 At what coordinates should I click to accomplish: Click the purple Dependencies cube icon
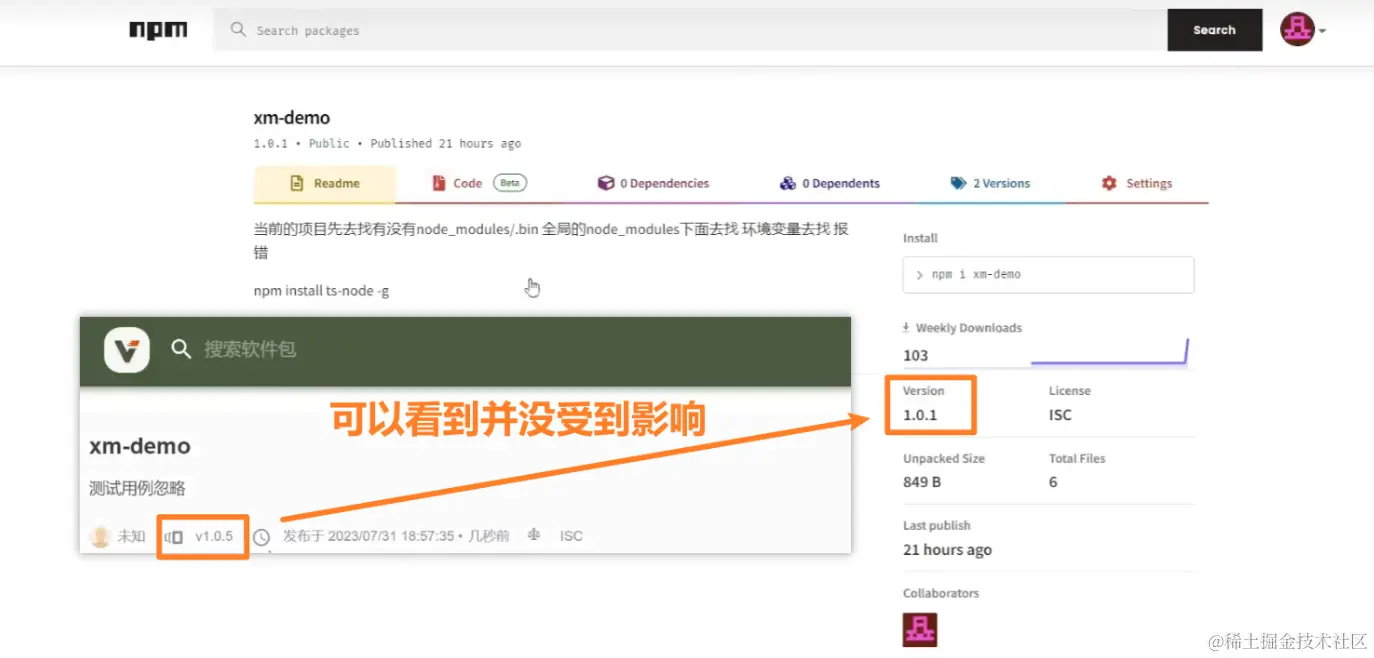(x=606, y=183)
